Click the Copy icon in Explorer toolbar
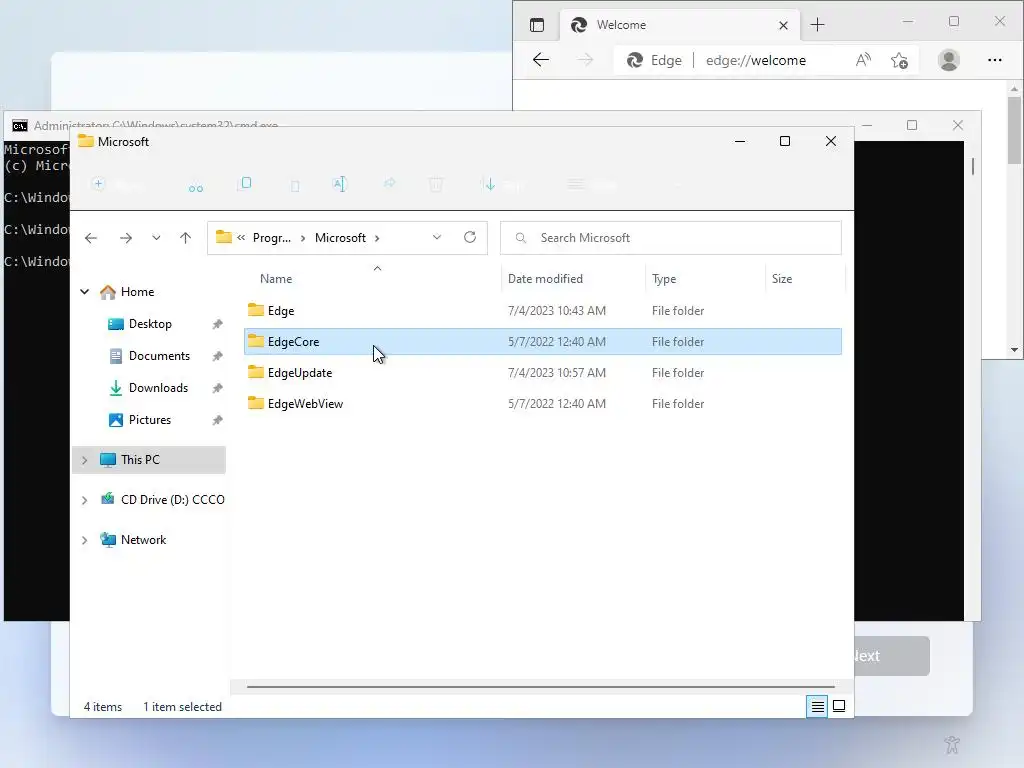 (x=246, y=183)
